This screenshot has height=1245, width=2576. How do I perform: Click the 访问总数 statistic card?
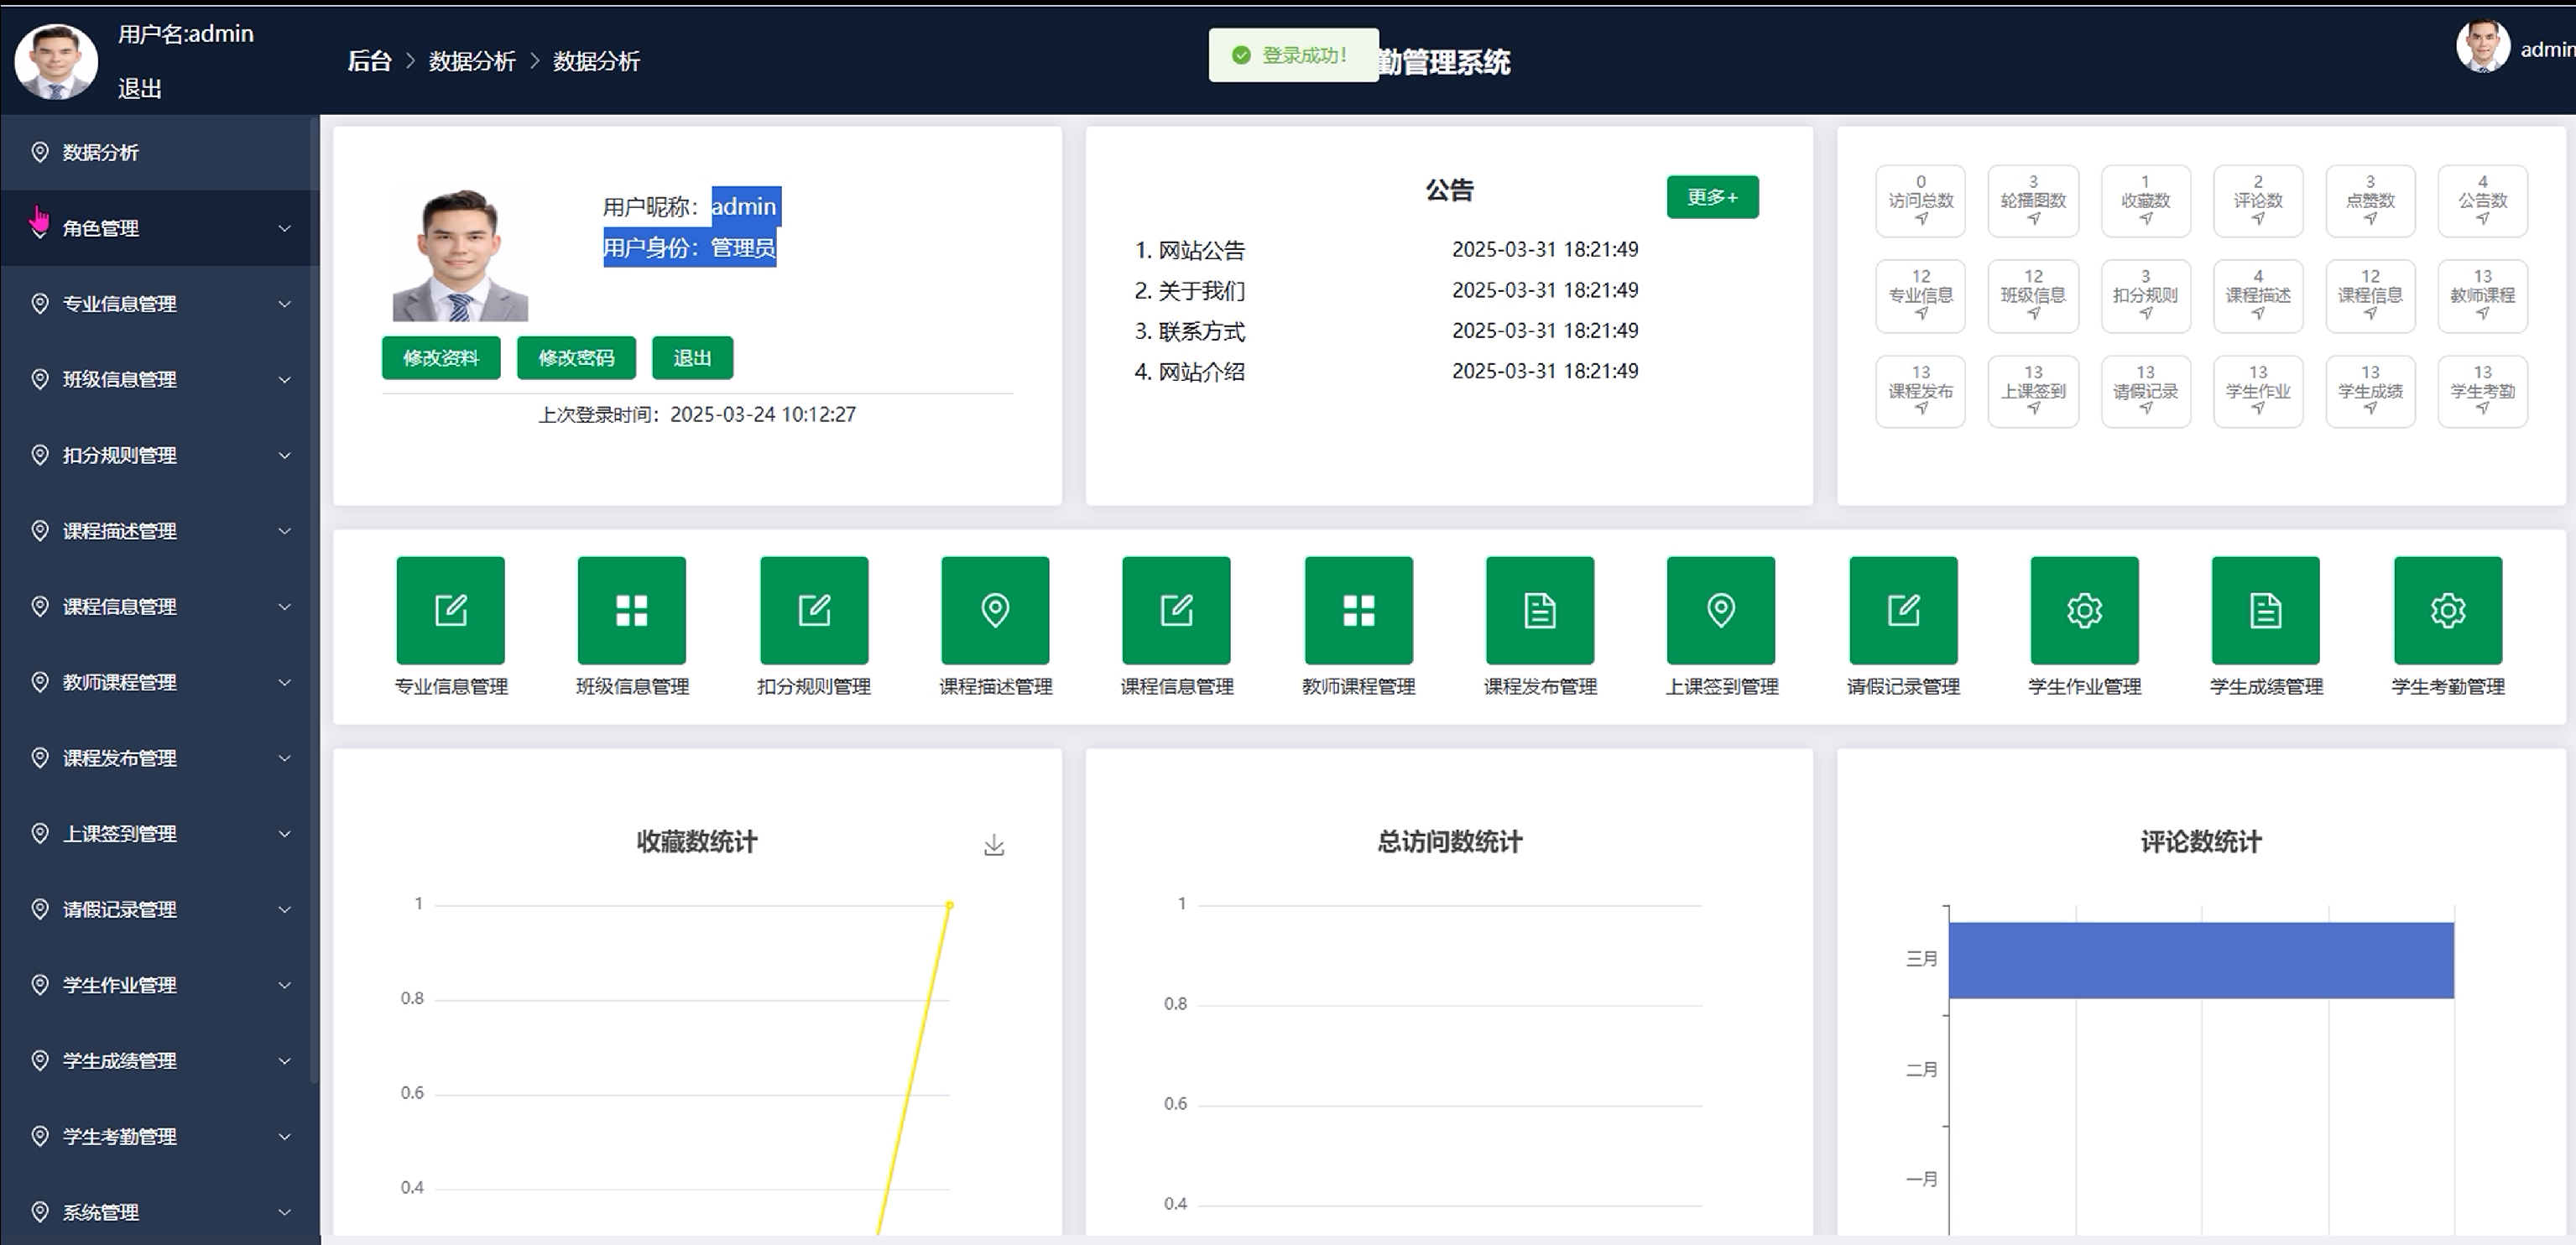1919,200
